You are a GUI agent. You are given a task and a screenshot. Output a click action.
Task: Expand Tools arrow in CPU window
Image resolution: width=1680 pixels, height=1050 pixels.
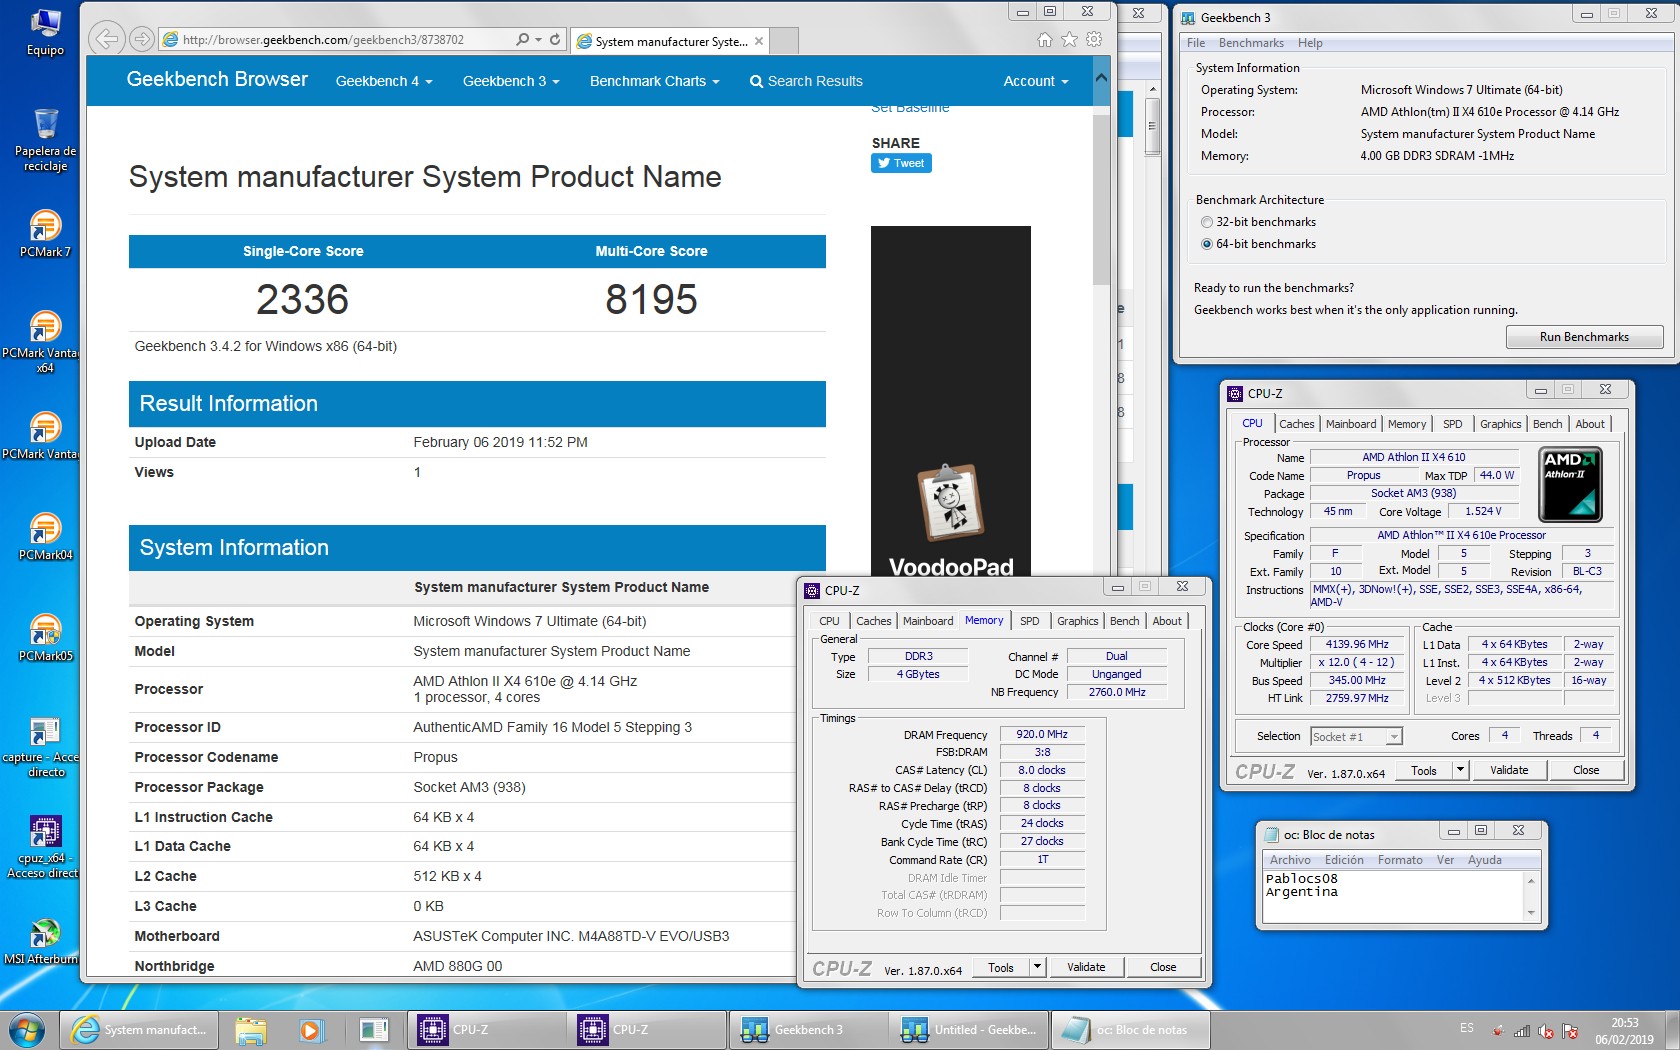click(1461, 770)
